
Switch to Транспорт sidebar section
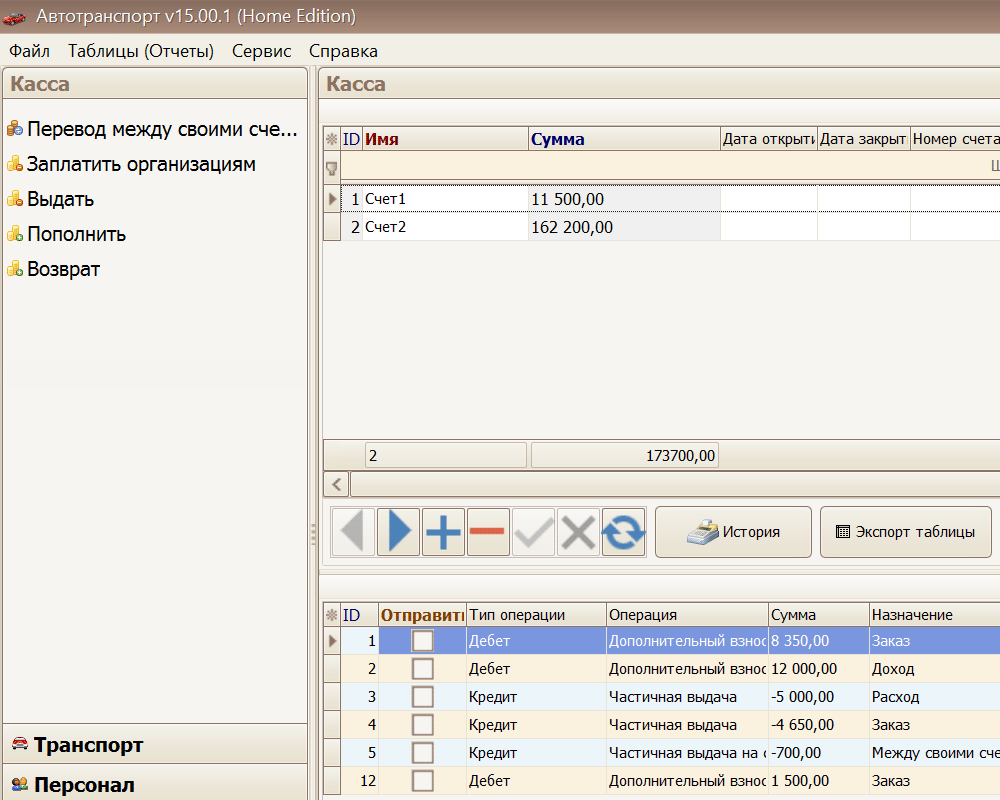pos(155,744)
